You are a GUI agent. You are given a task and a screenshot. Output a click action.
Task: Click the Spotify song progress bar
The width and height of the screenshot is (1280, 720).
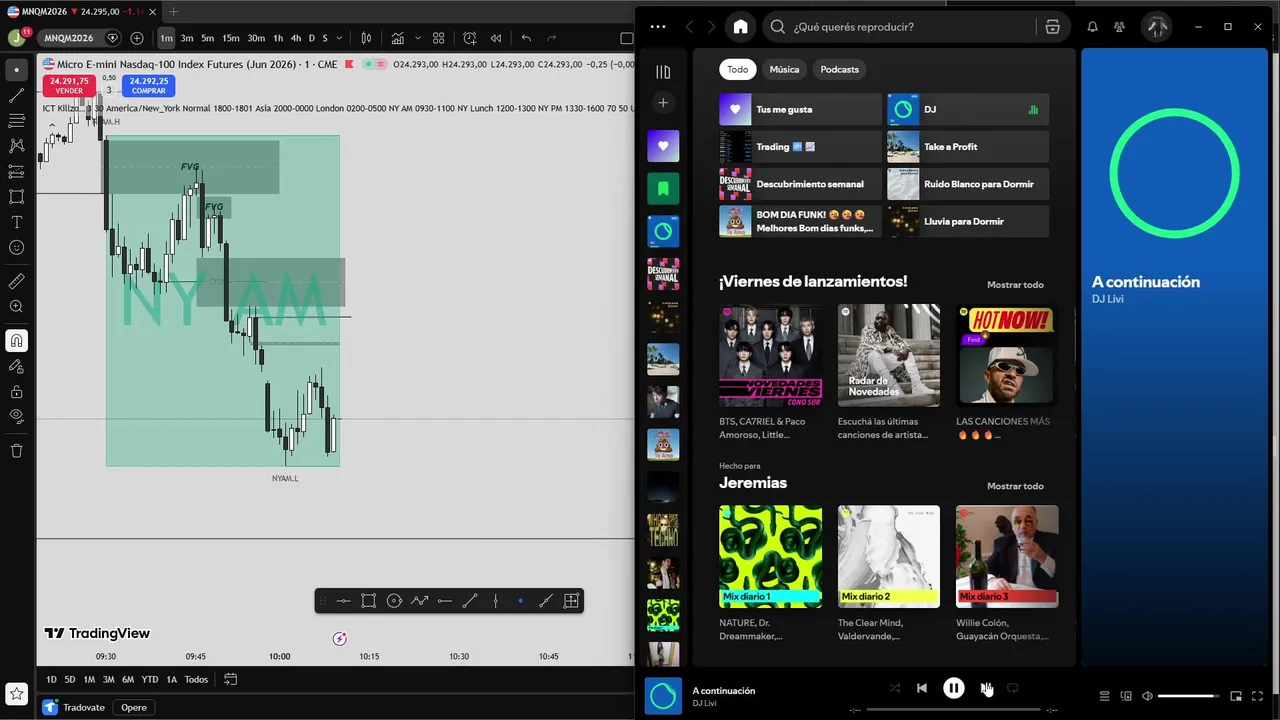954,709
